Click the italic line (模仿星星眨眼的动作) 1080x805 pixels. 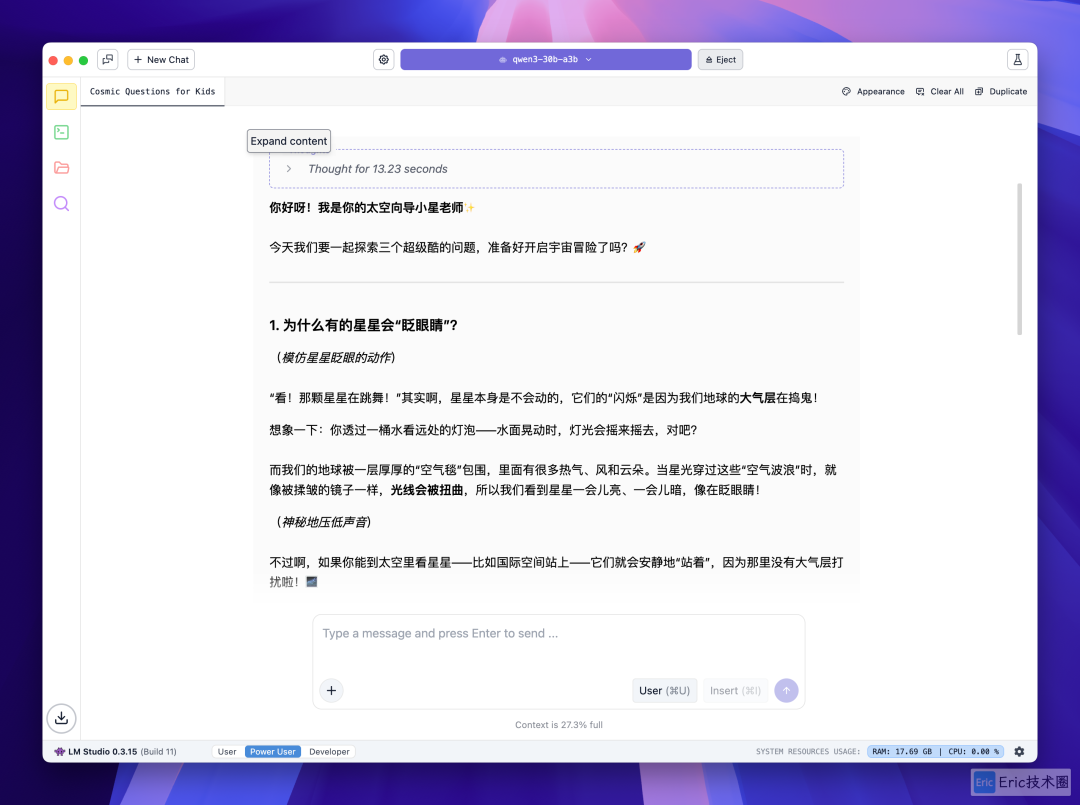point(335,357)
